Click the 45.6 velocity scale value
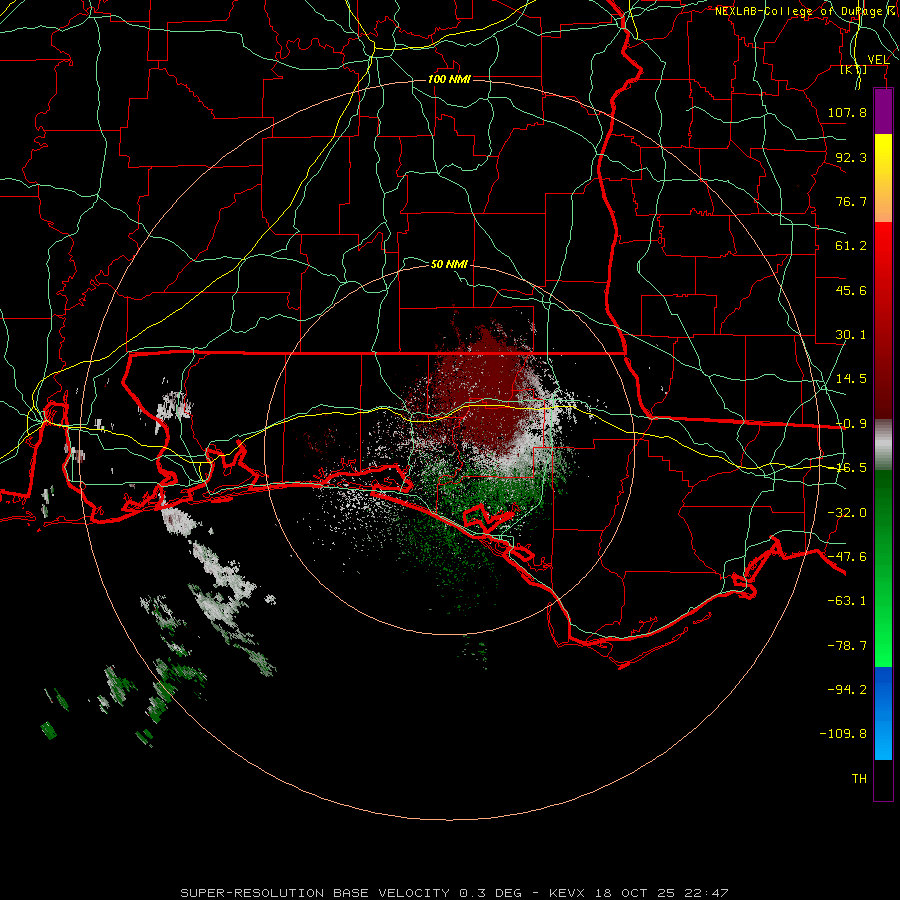Image resolution: width=900 pixels, height=900 pixels. [x=851, y=290]
